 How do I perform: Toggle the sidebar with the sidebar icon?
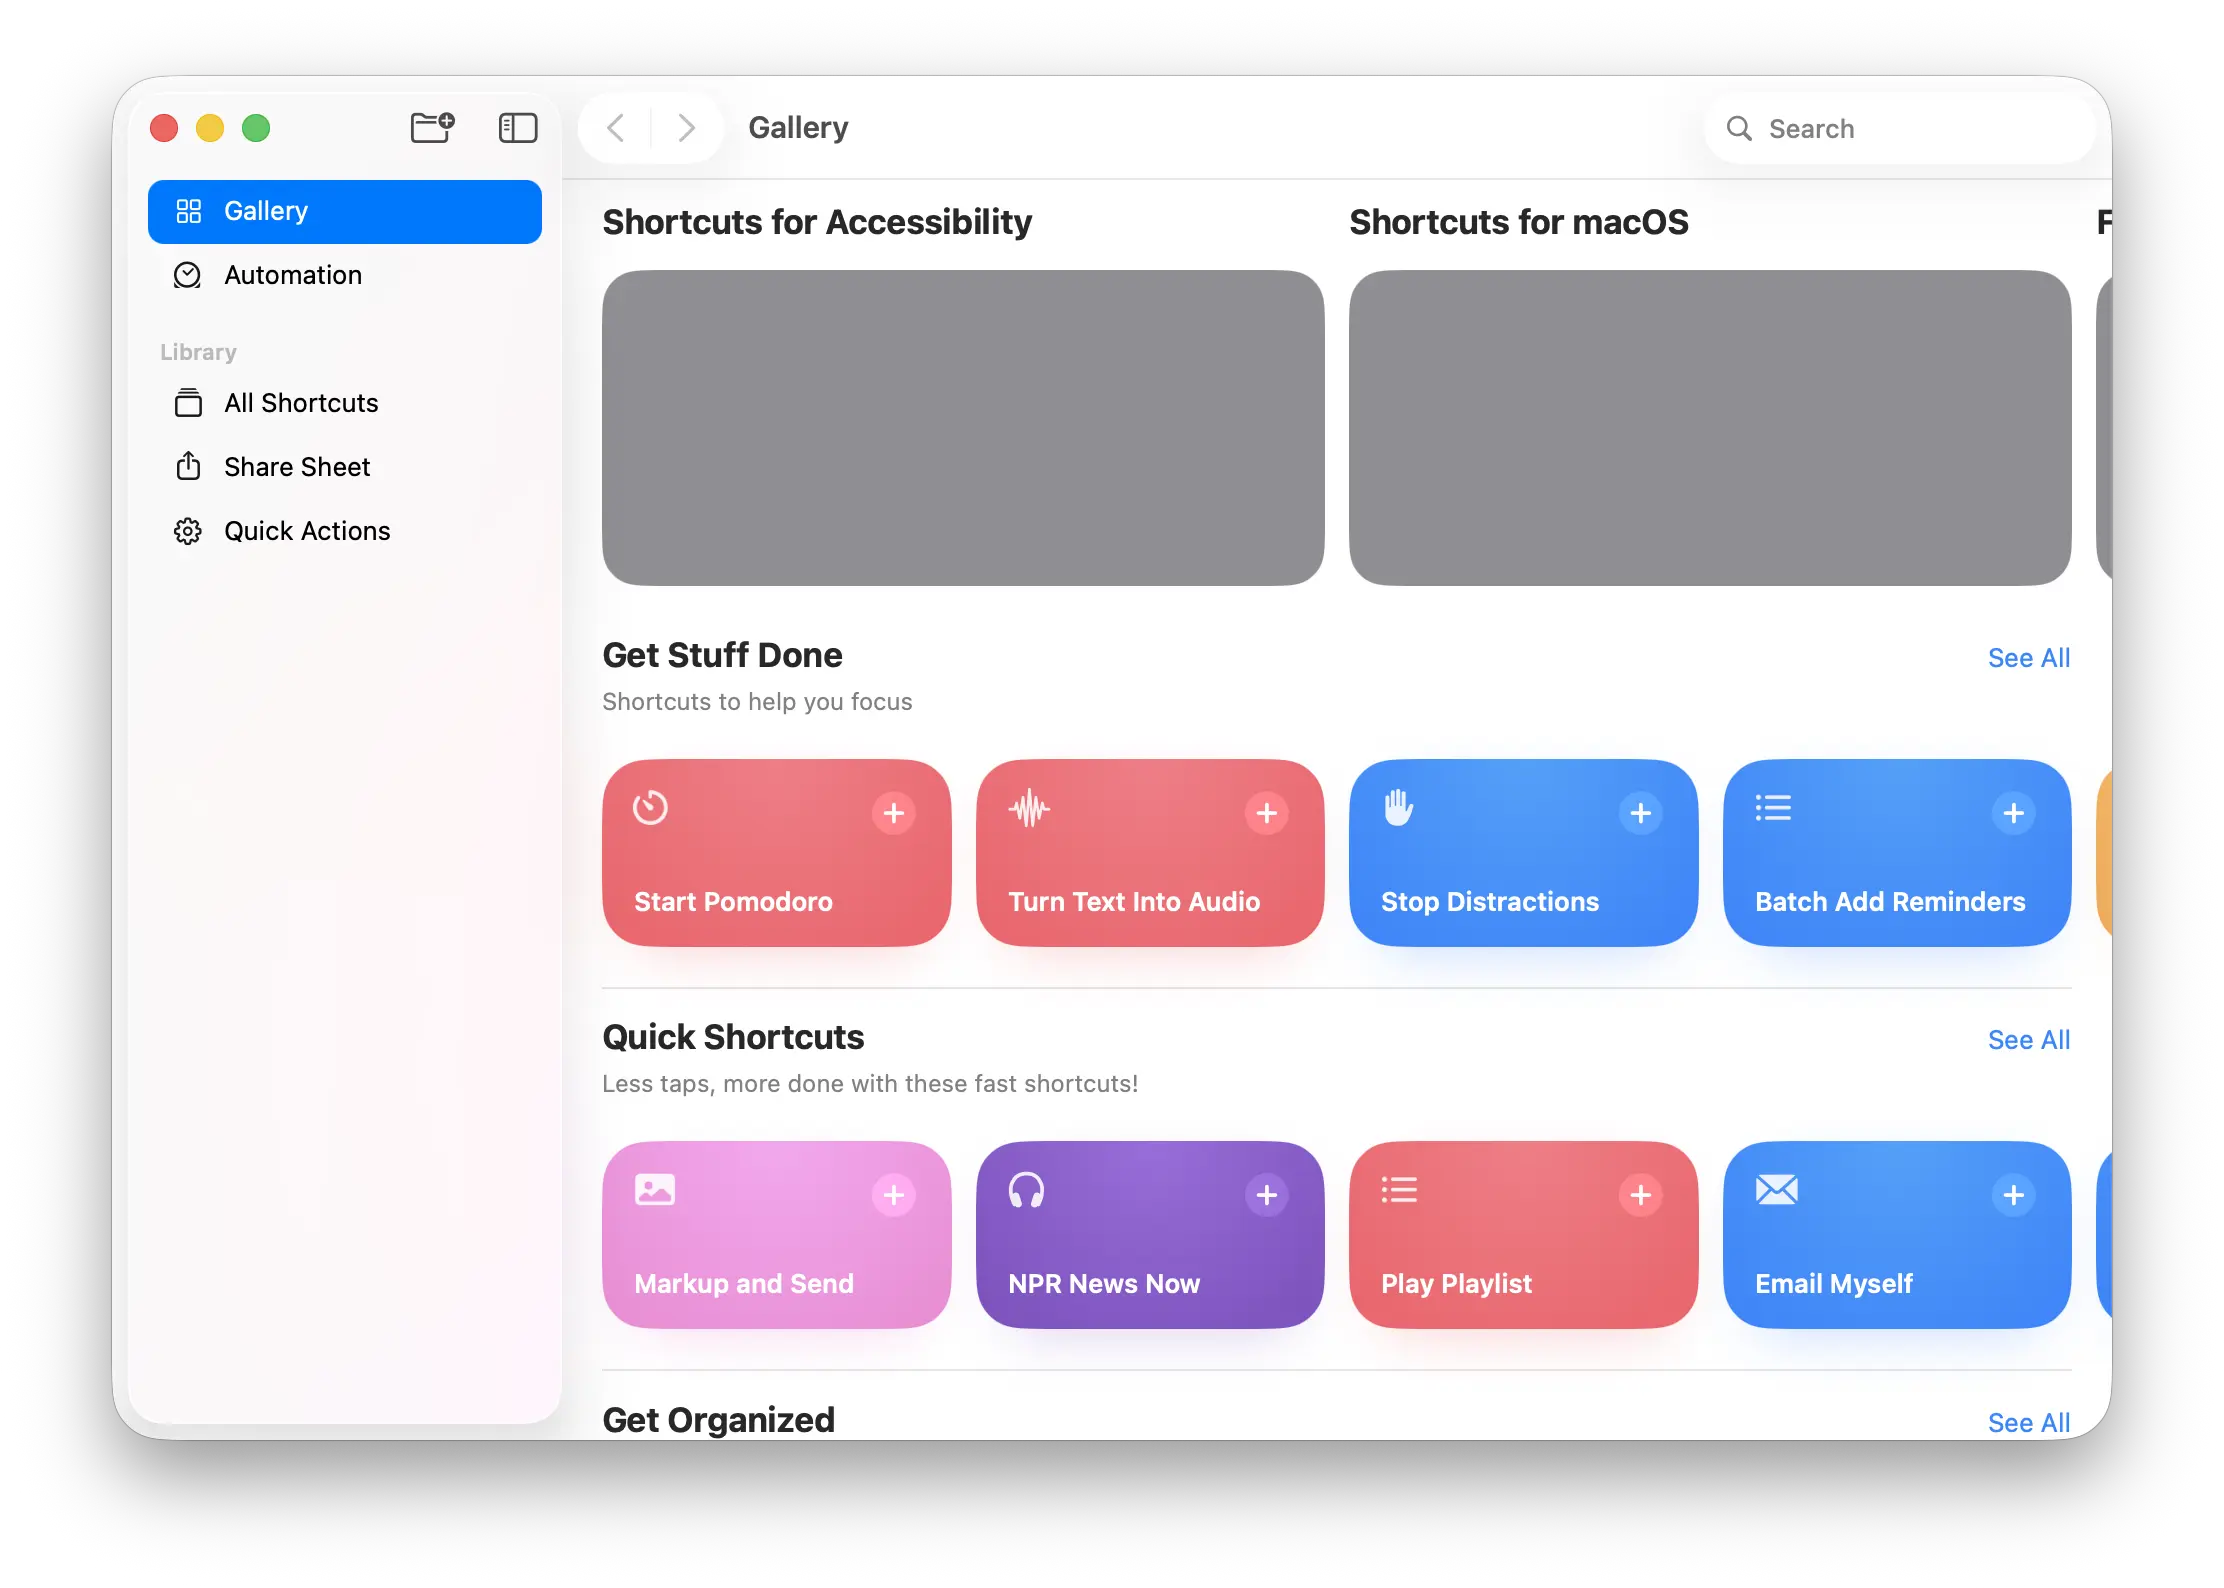coord(518,128)
